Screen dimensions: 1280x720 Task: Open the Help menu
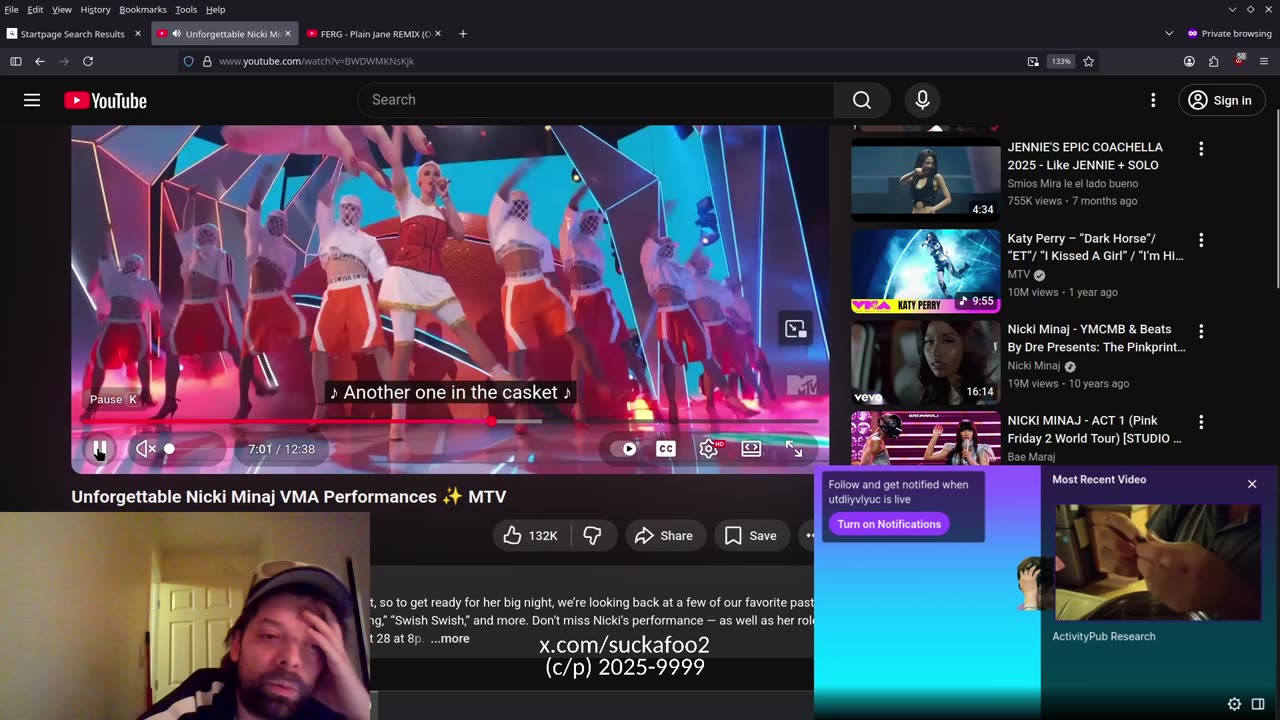pyautogui.click(x=215, y=9)
